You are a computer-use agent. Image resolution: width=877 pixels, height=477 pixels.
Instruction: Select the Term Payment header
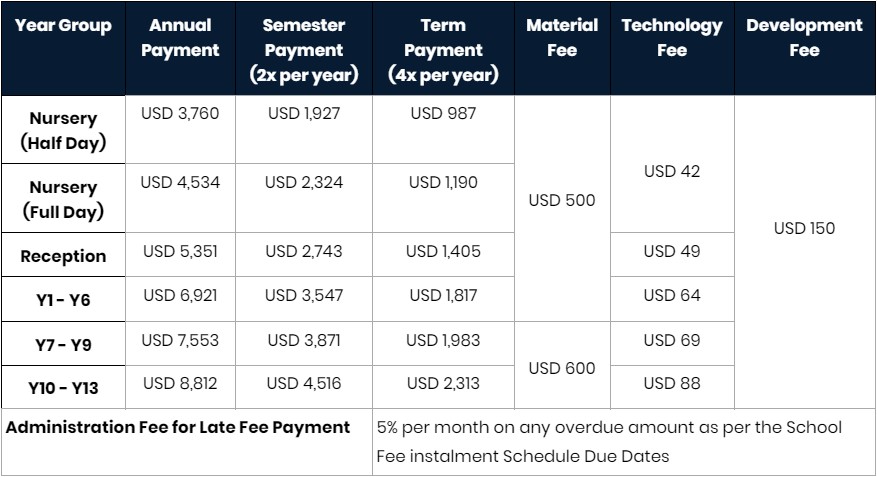point(443,48)
